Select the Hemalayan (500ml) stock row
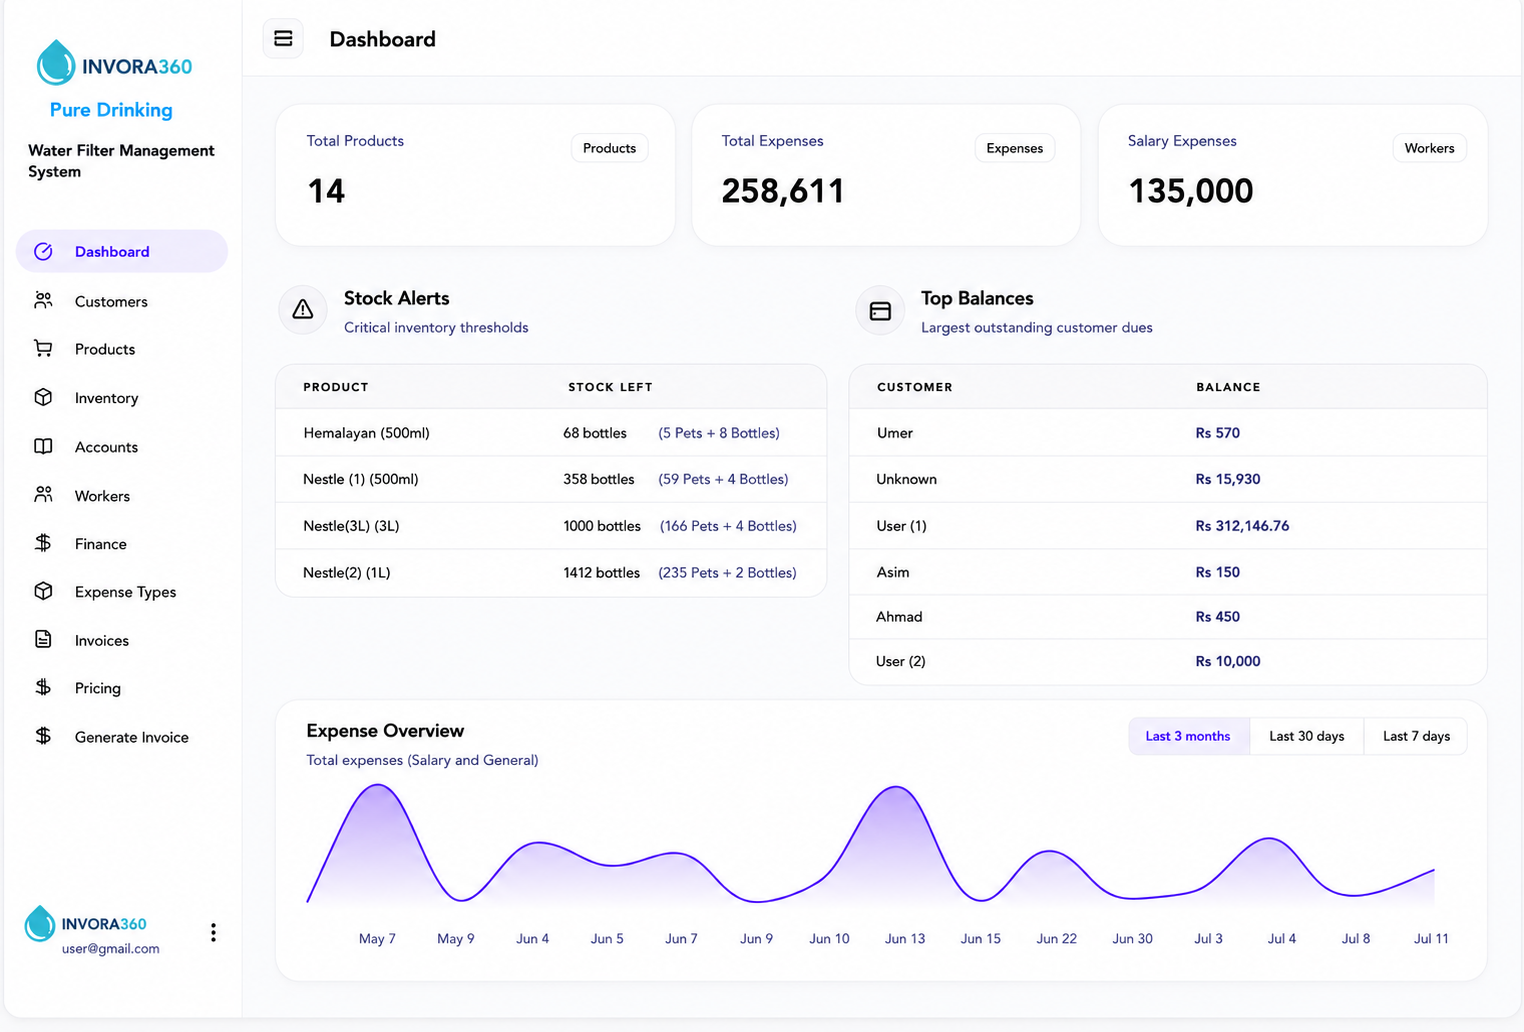Image resolution: width=1524 pixels, height=1032 pixels. [x=551, y=433]
